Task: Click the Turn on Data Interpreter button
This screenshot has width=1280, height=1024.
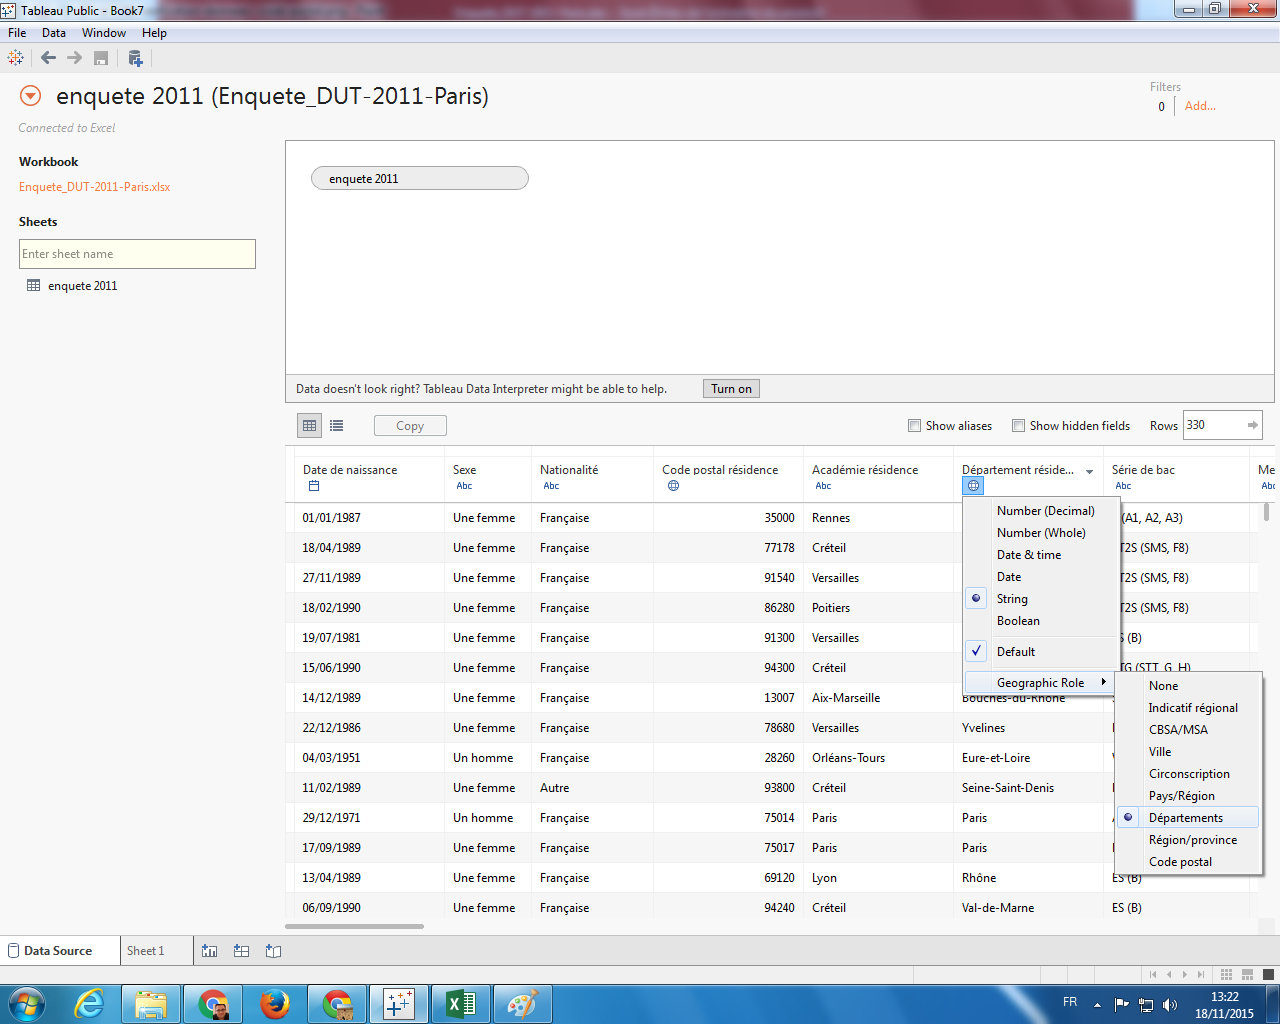Action: pos(731,389)
